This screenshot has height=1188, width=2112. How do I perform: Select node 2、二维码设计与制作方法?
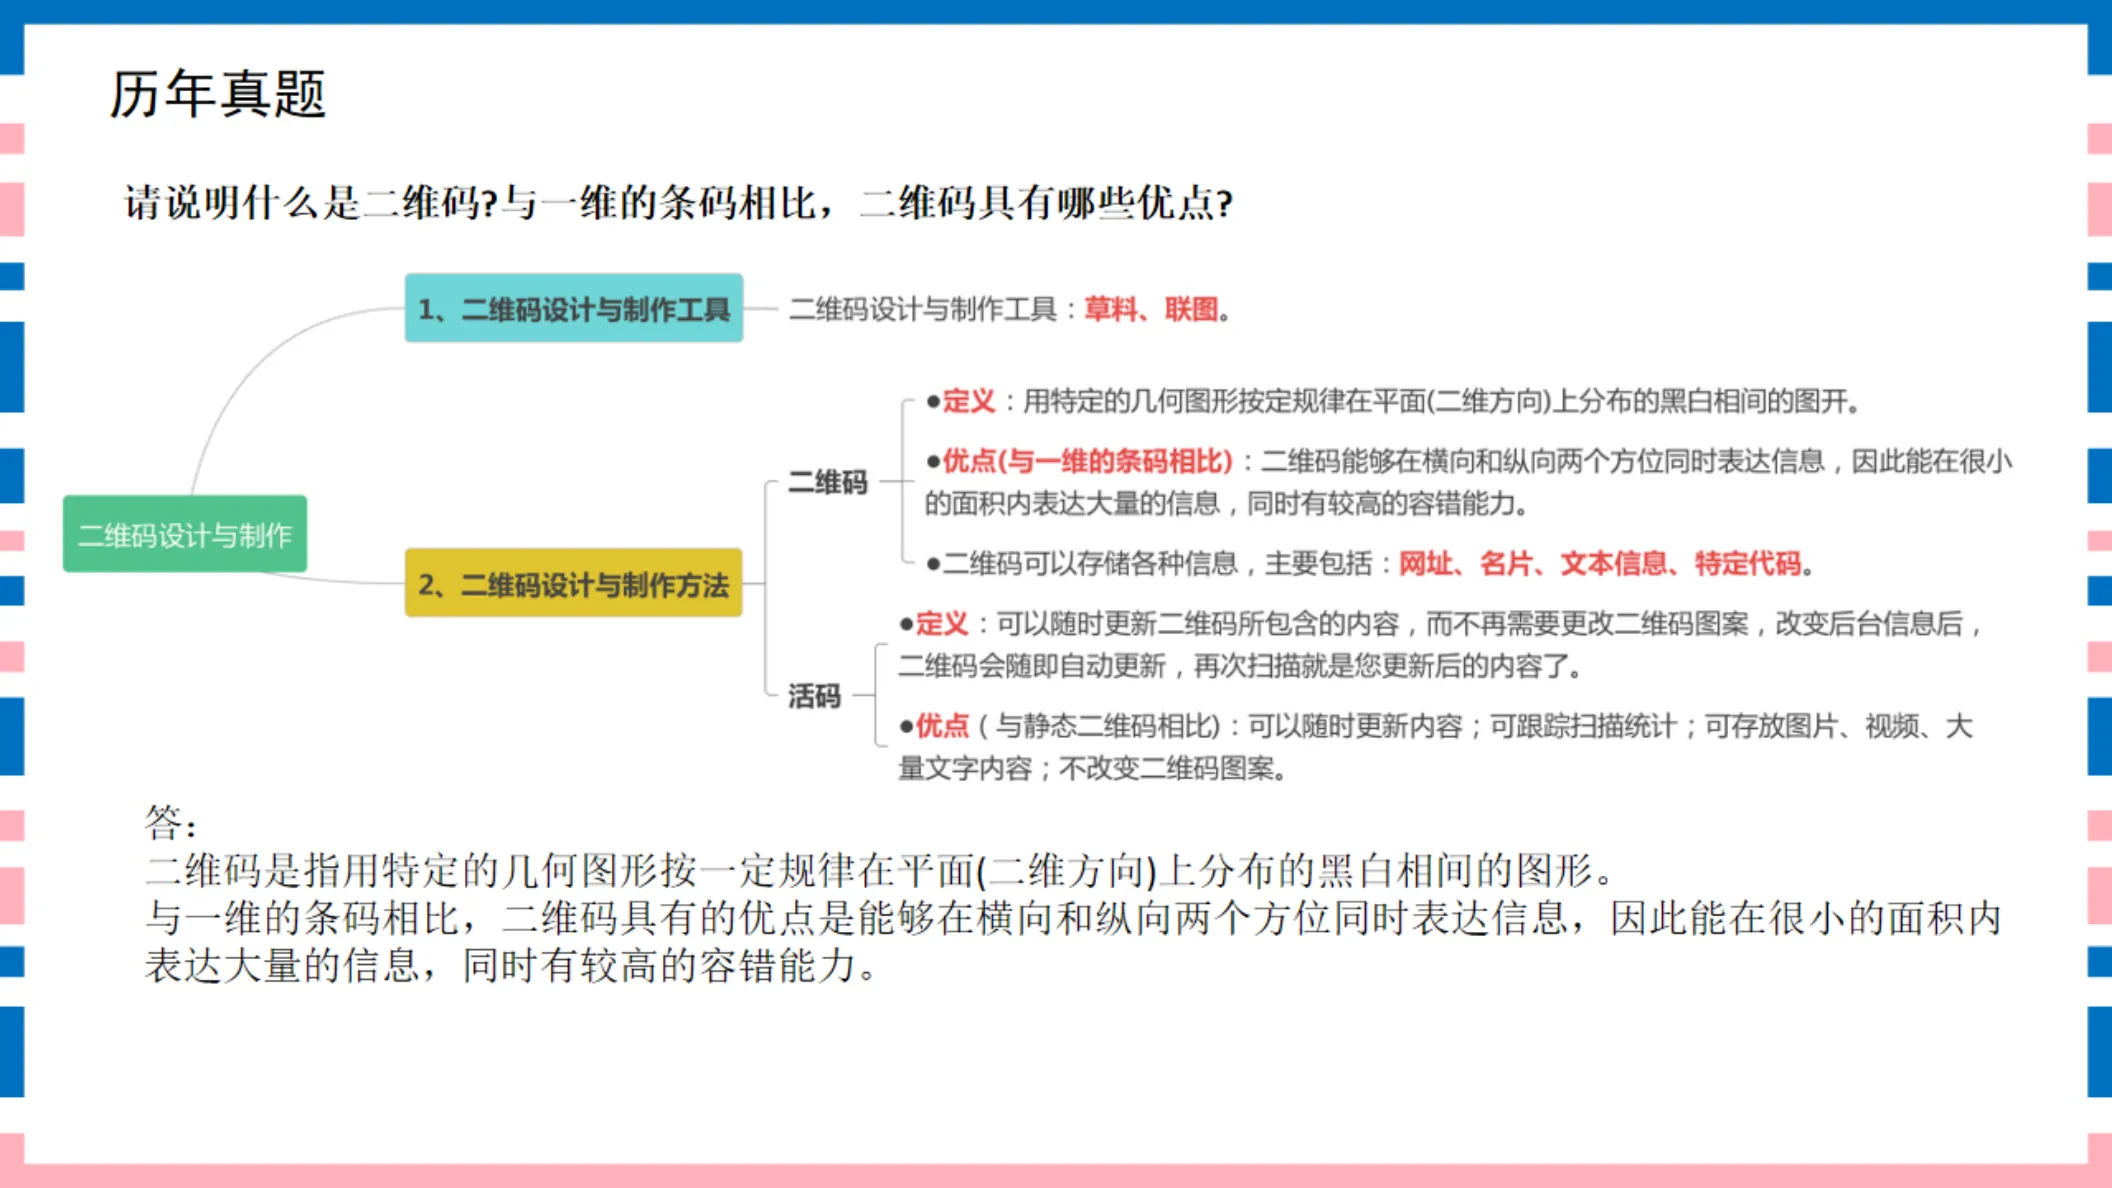574,583
